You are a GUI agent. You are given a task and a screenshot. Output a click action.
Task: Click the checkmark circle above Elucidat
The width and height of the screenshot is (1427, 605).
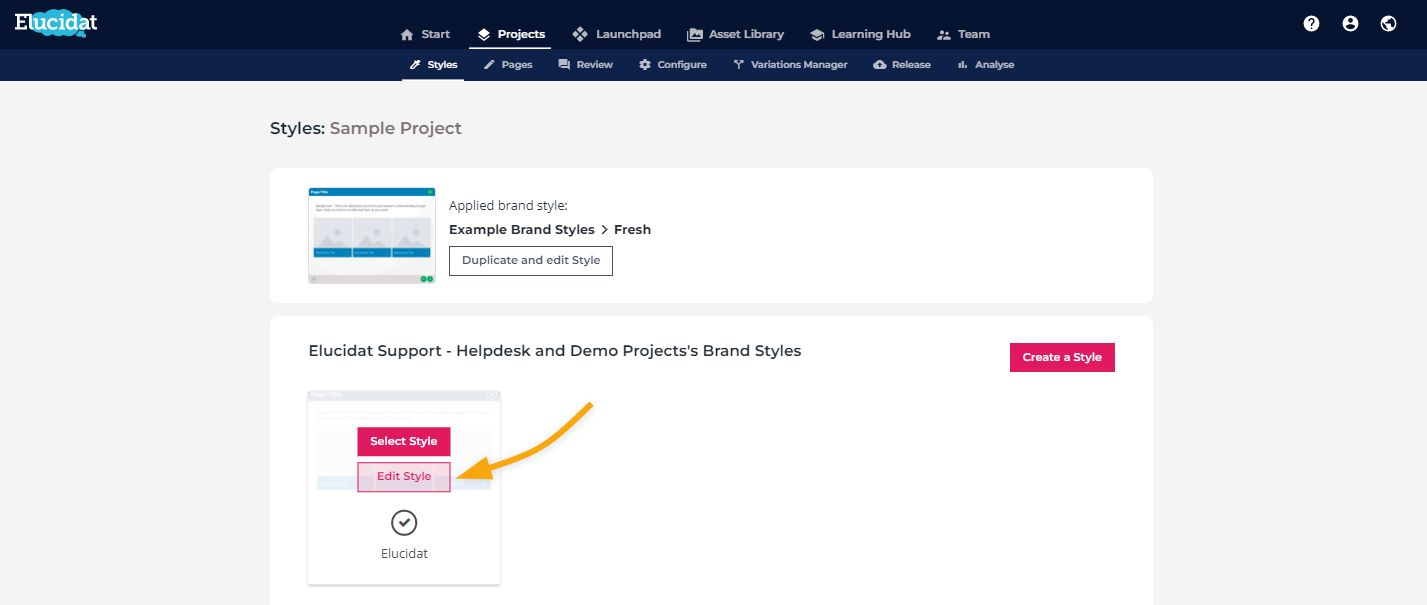pos(404,522)
